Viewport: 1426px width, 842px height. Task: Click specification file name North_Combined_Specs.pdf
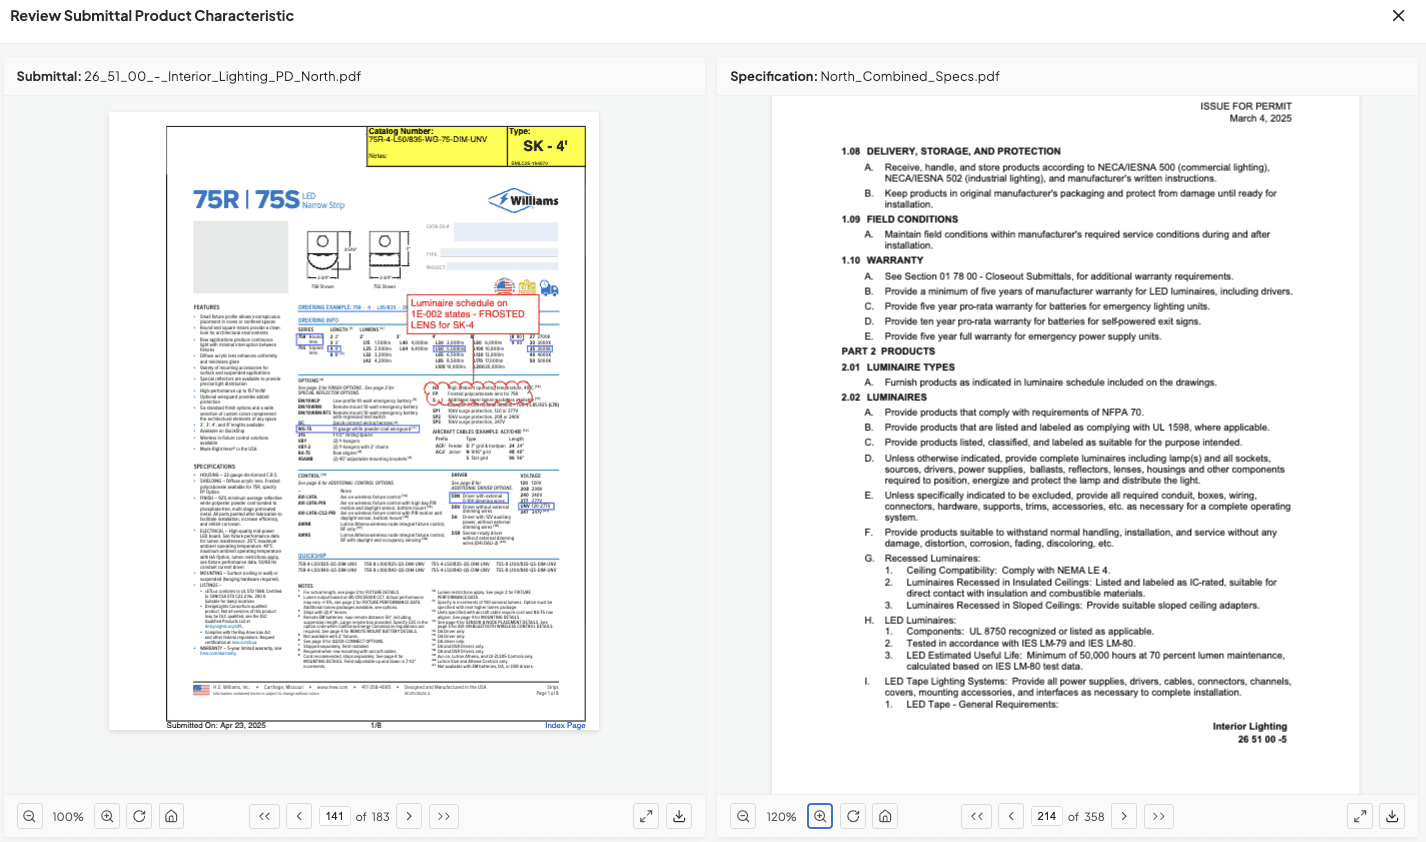tap(910, 76)
